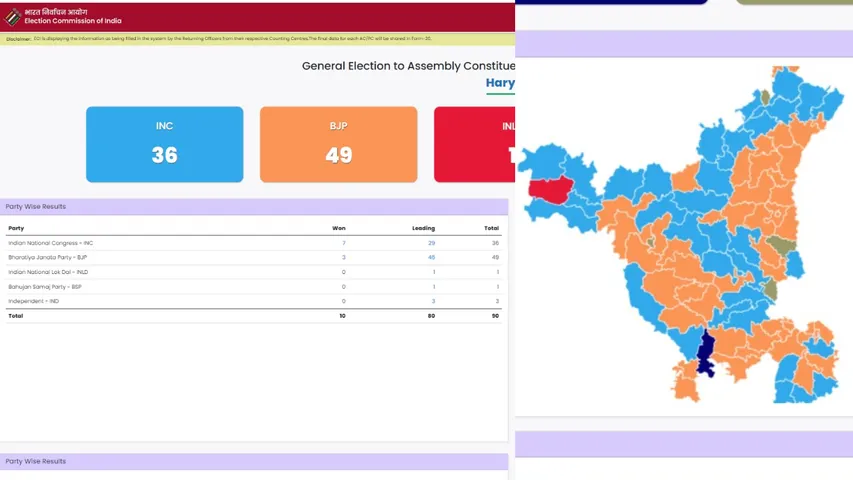
Task: Click INC won count 7
Action: (x=344, y=243)
